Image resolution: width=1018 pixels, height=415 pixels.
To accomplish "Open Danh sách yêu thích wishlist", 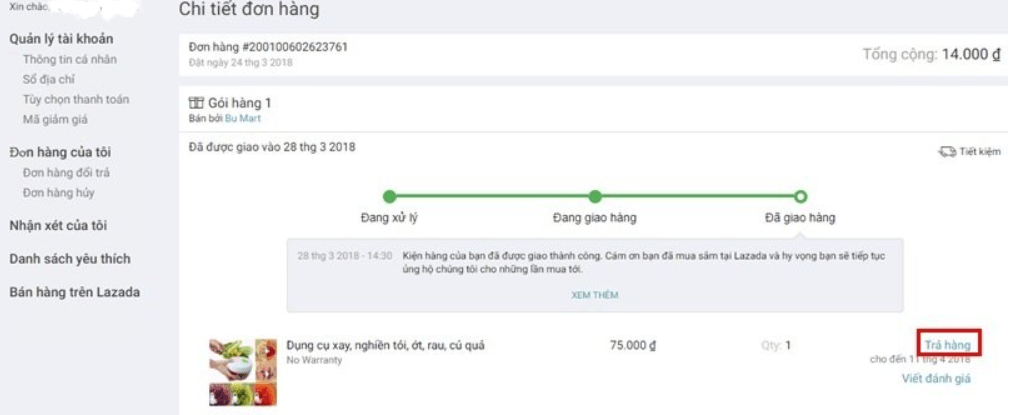I will (x=69, y=259).
